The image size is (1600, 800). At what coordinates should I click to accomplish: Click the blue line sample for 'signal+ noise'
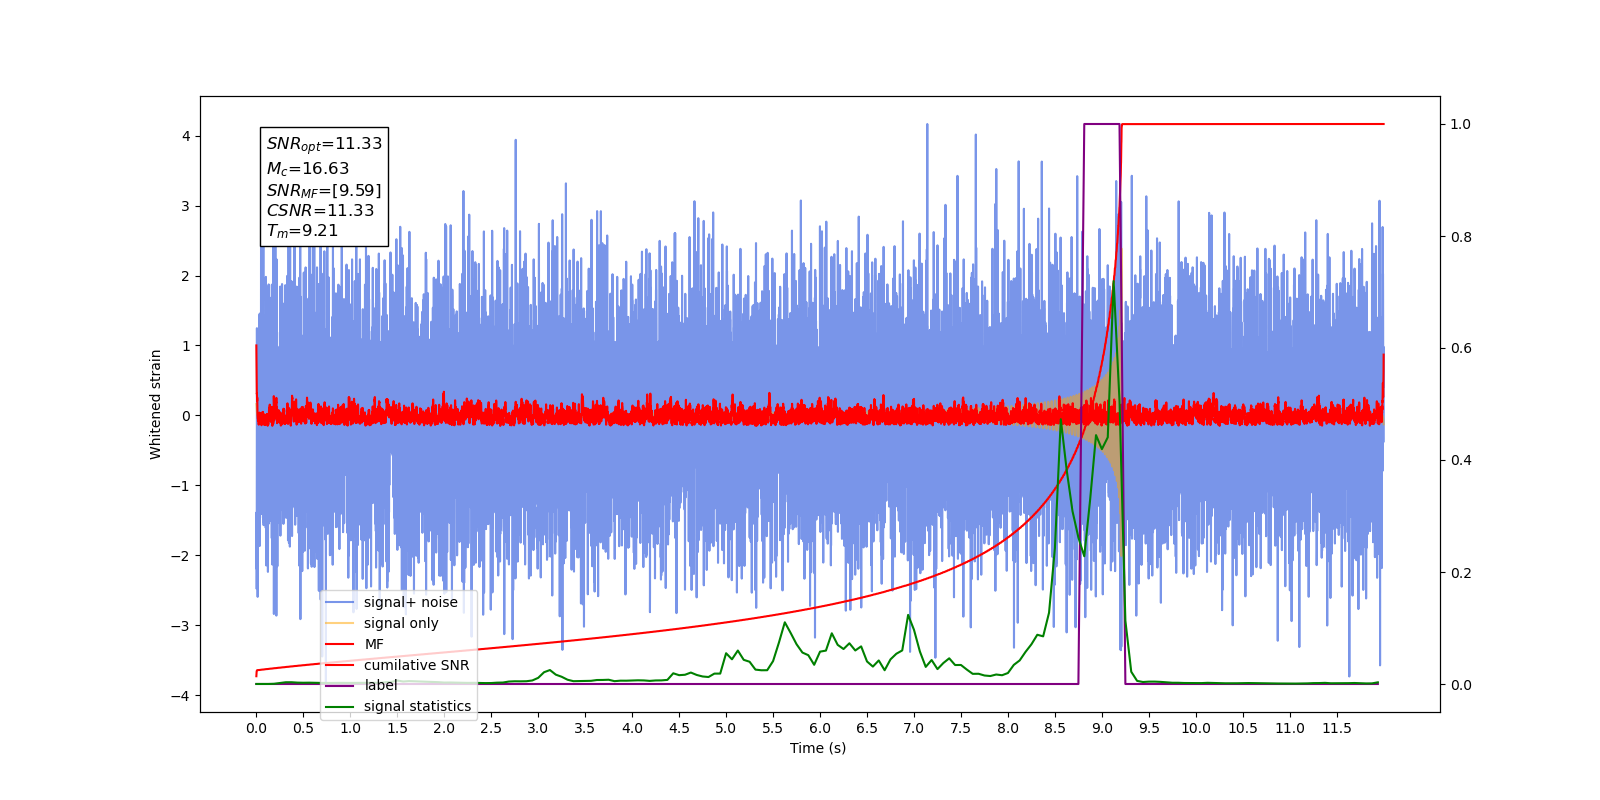(340, 602)
